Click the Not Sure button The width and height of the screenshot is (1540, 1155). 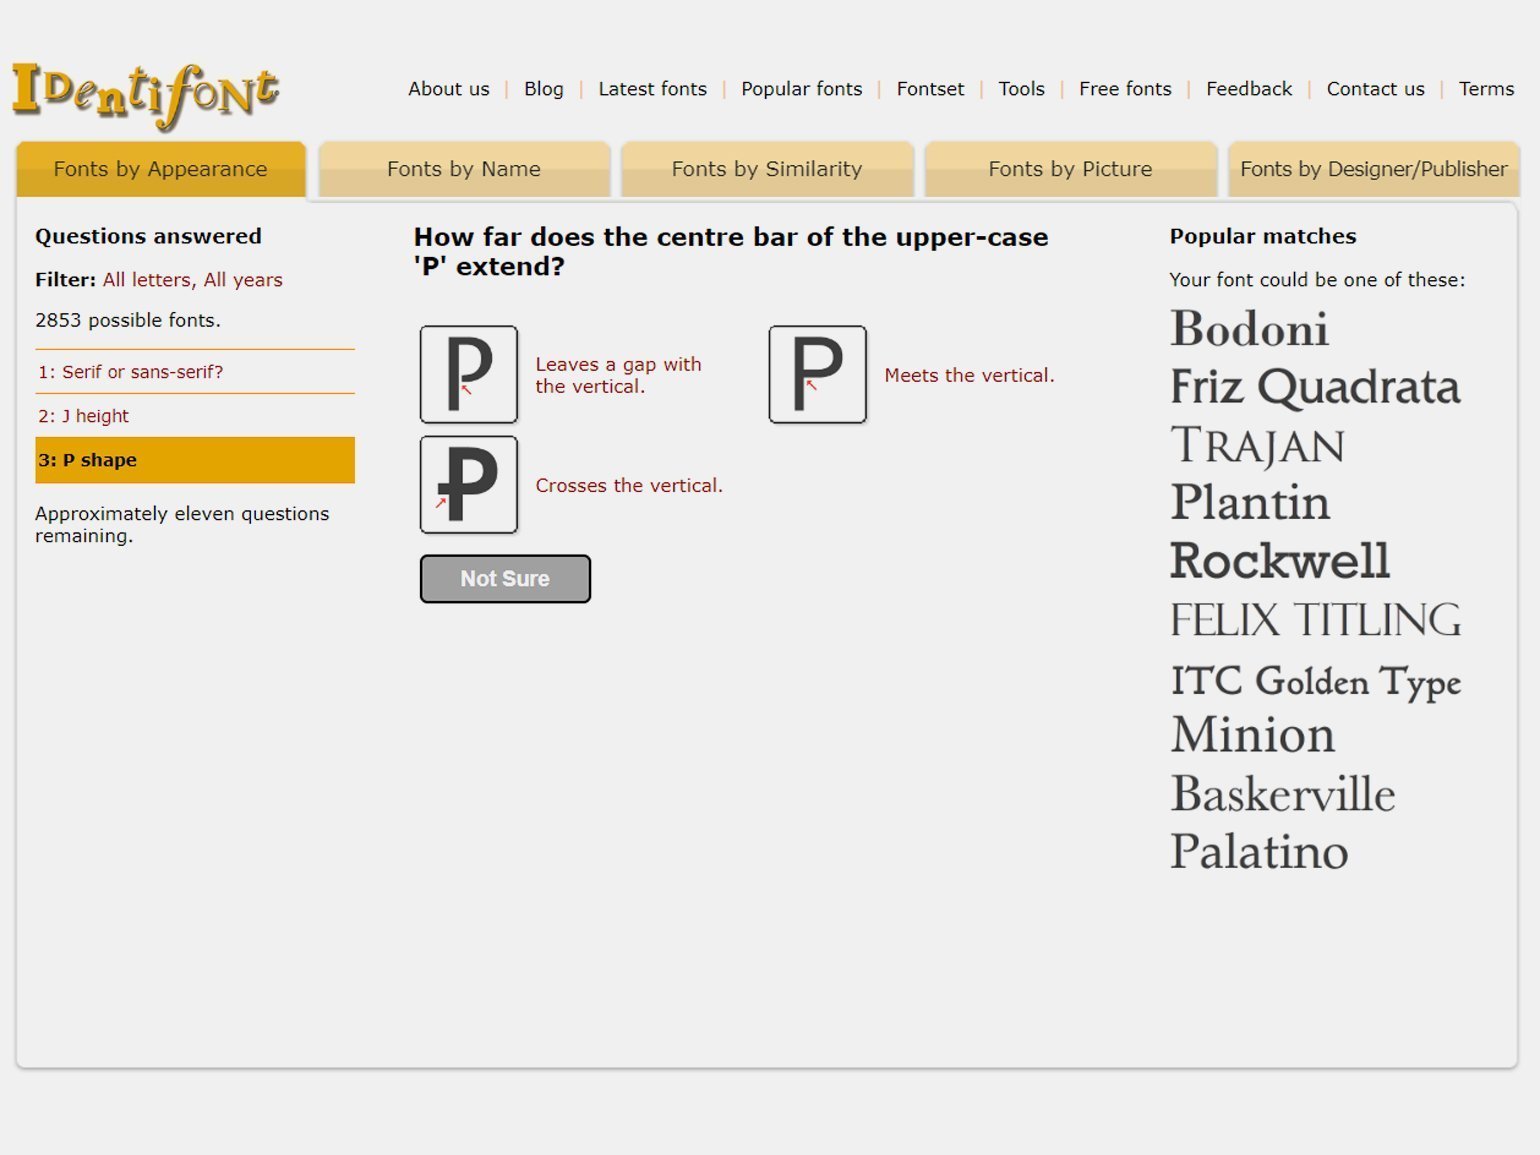[x=505, y=579]
